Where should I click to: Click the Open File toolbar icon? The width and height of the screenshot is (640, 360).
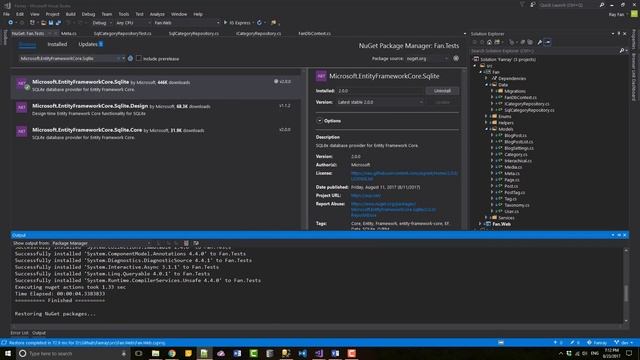coord(43,23)
